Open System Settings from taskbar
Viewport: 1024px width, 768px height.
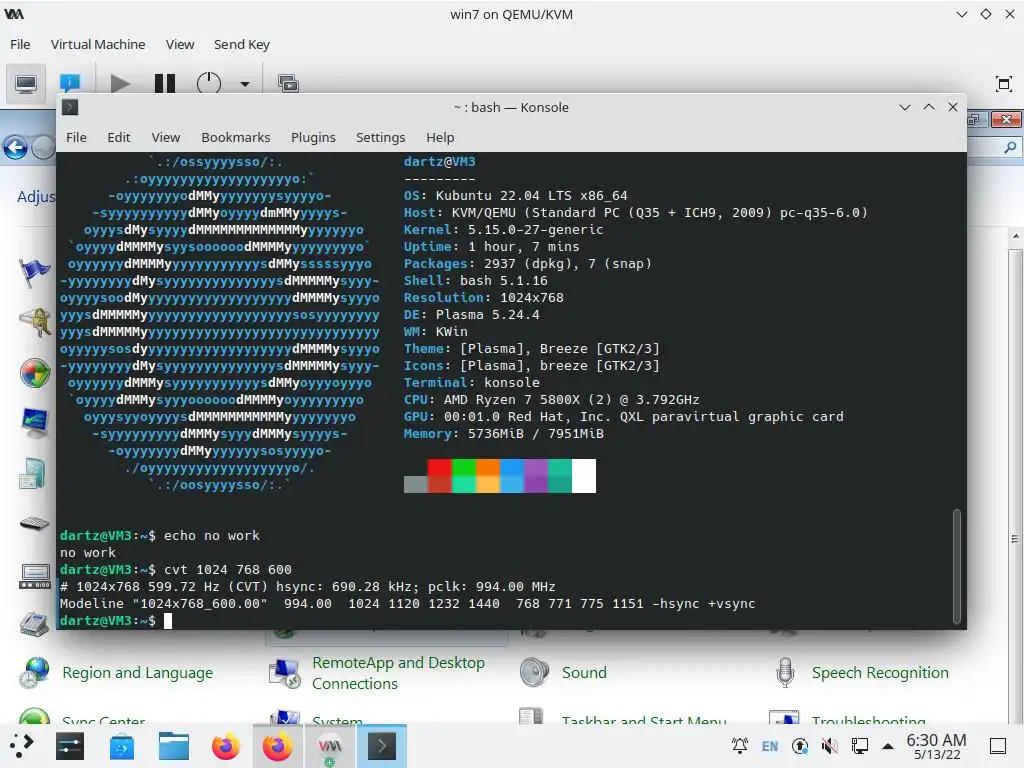[70, 746]
